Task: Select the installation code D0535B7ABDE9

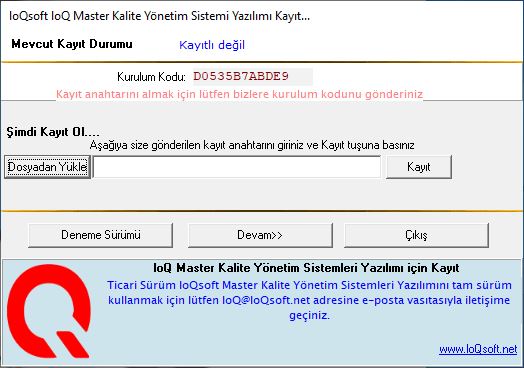Action: coord(241,77)
